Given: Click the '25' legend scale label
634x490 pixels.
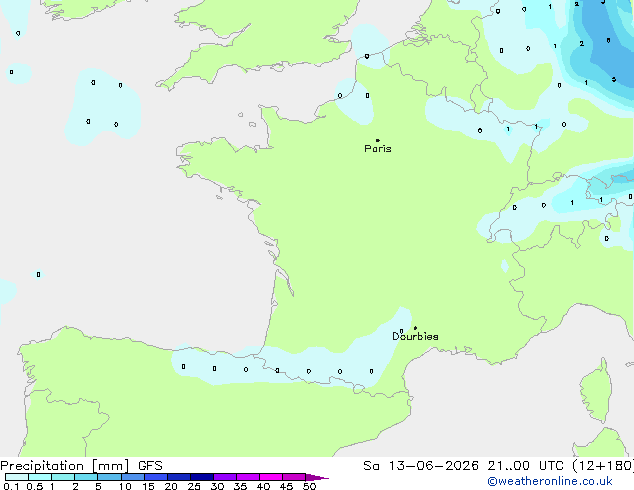Looking at the screenshot, I should click(194, 486).
